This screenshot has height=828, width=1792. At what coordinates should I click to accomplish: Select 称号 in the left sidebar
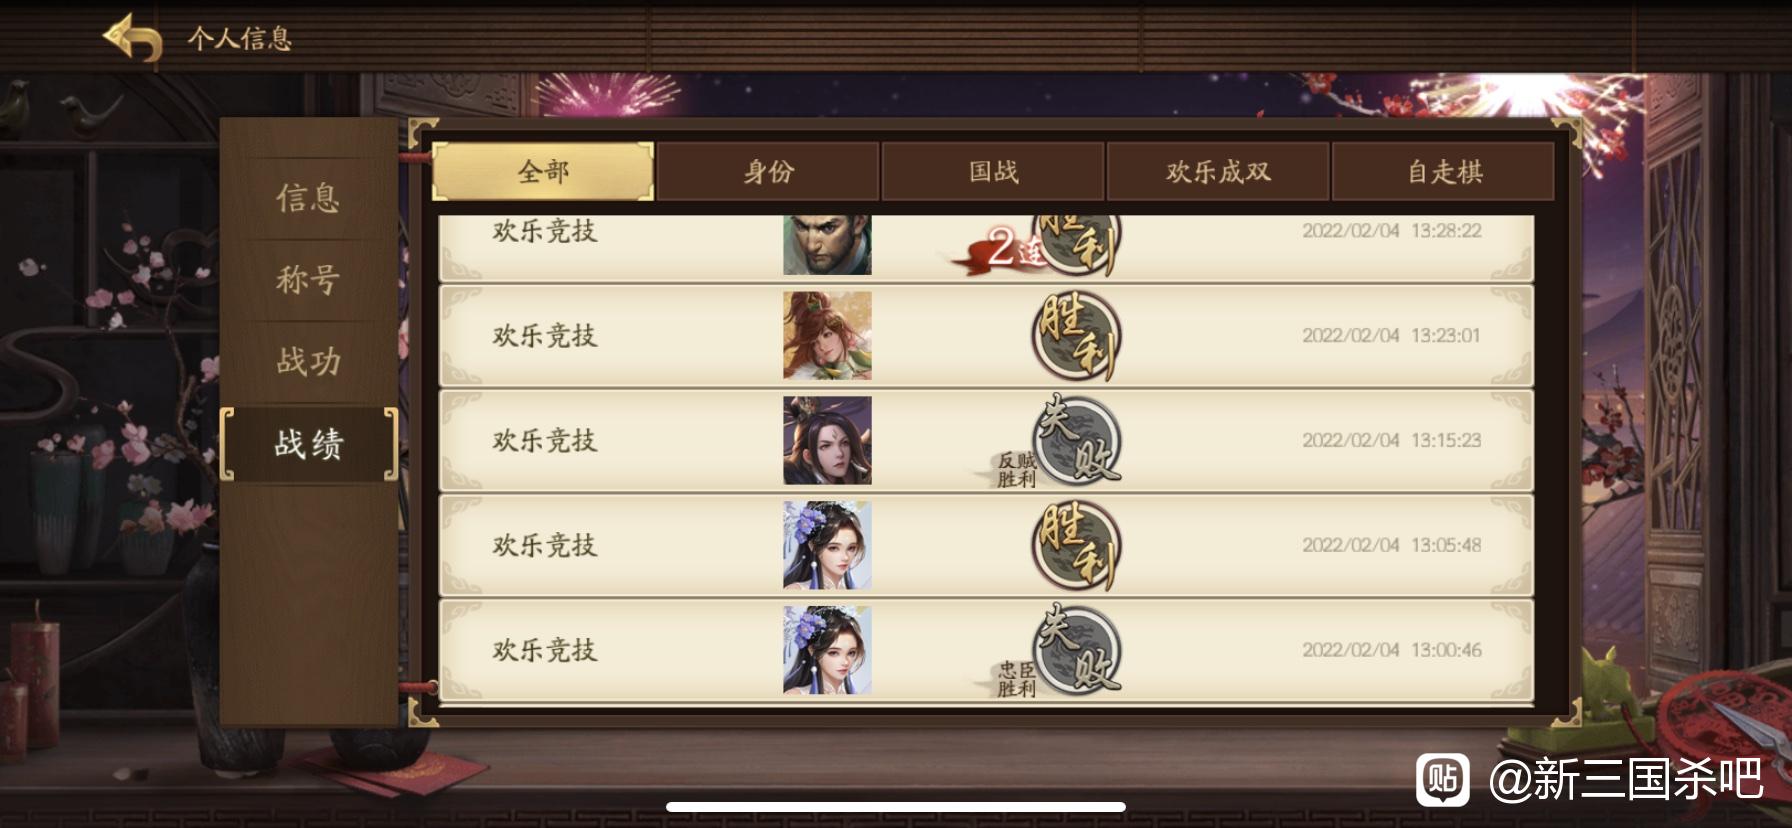[x=308, y=280]
